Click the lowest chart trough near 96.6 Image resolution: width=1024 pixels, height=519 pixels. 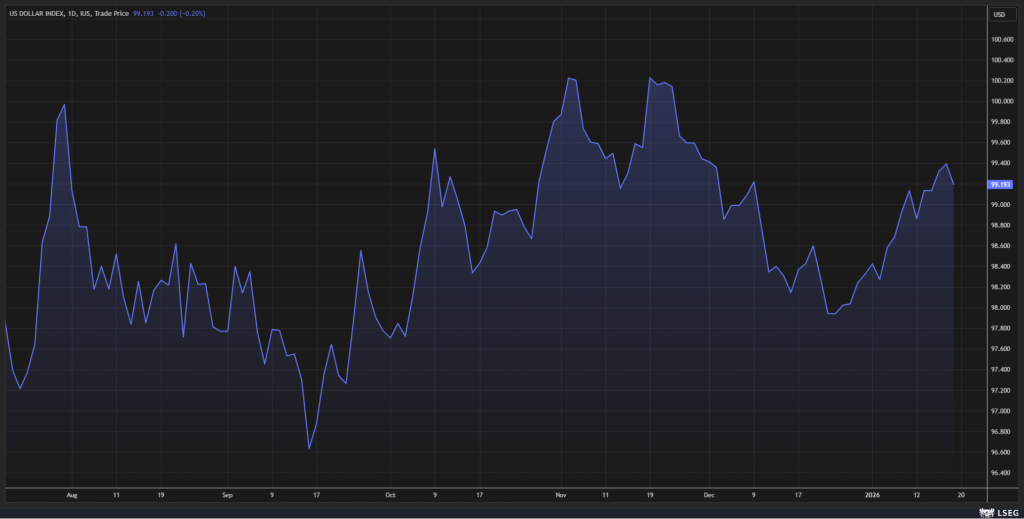[309, 448]
